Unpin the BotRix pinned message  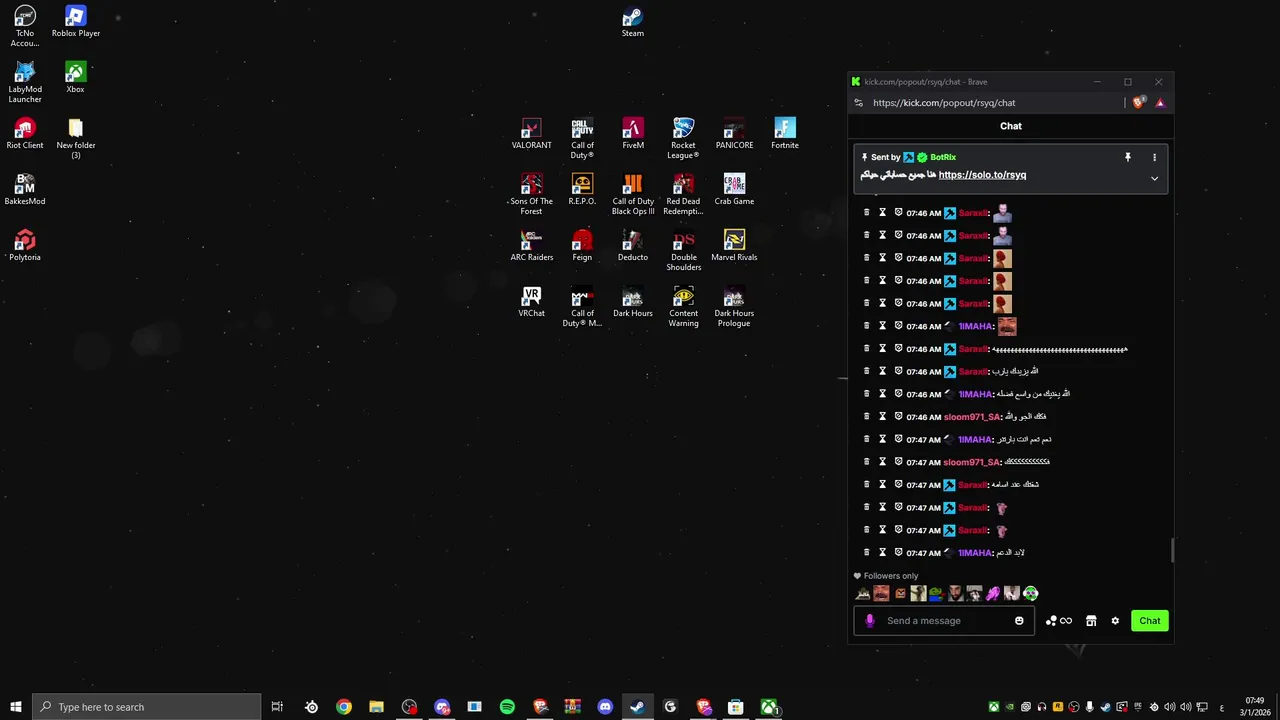click(x=1128, y=157)
